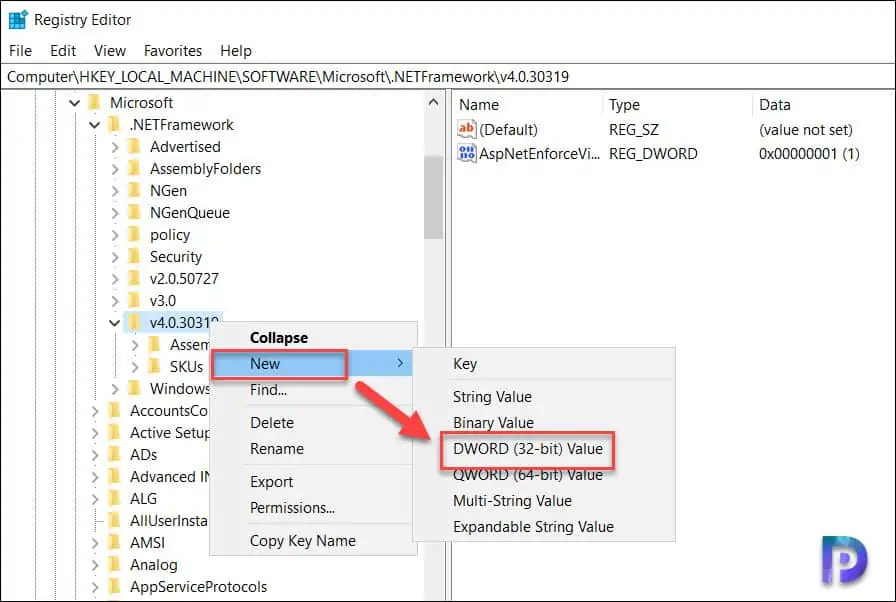
Task: Click the Data column header
Action: click(774, 105)
